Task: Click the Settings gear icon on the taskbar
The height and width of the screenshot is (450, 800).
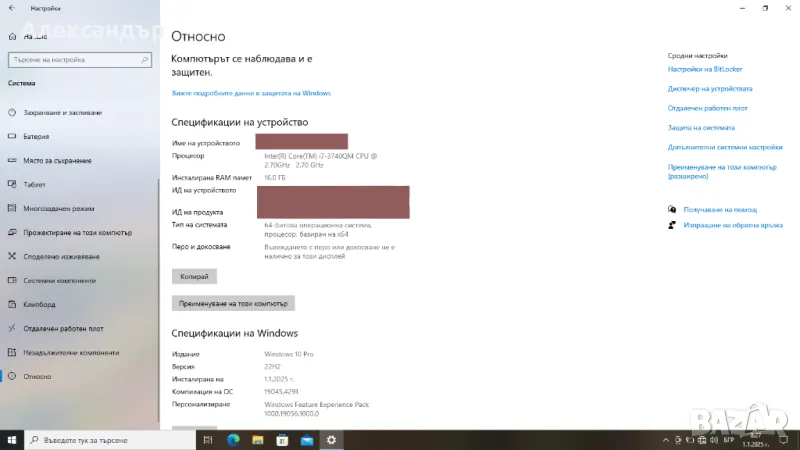Action: [332, 439]
